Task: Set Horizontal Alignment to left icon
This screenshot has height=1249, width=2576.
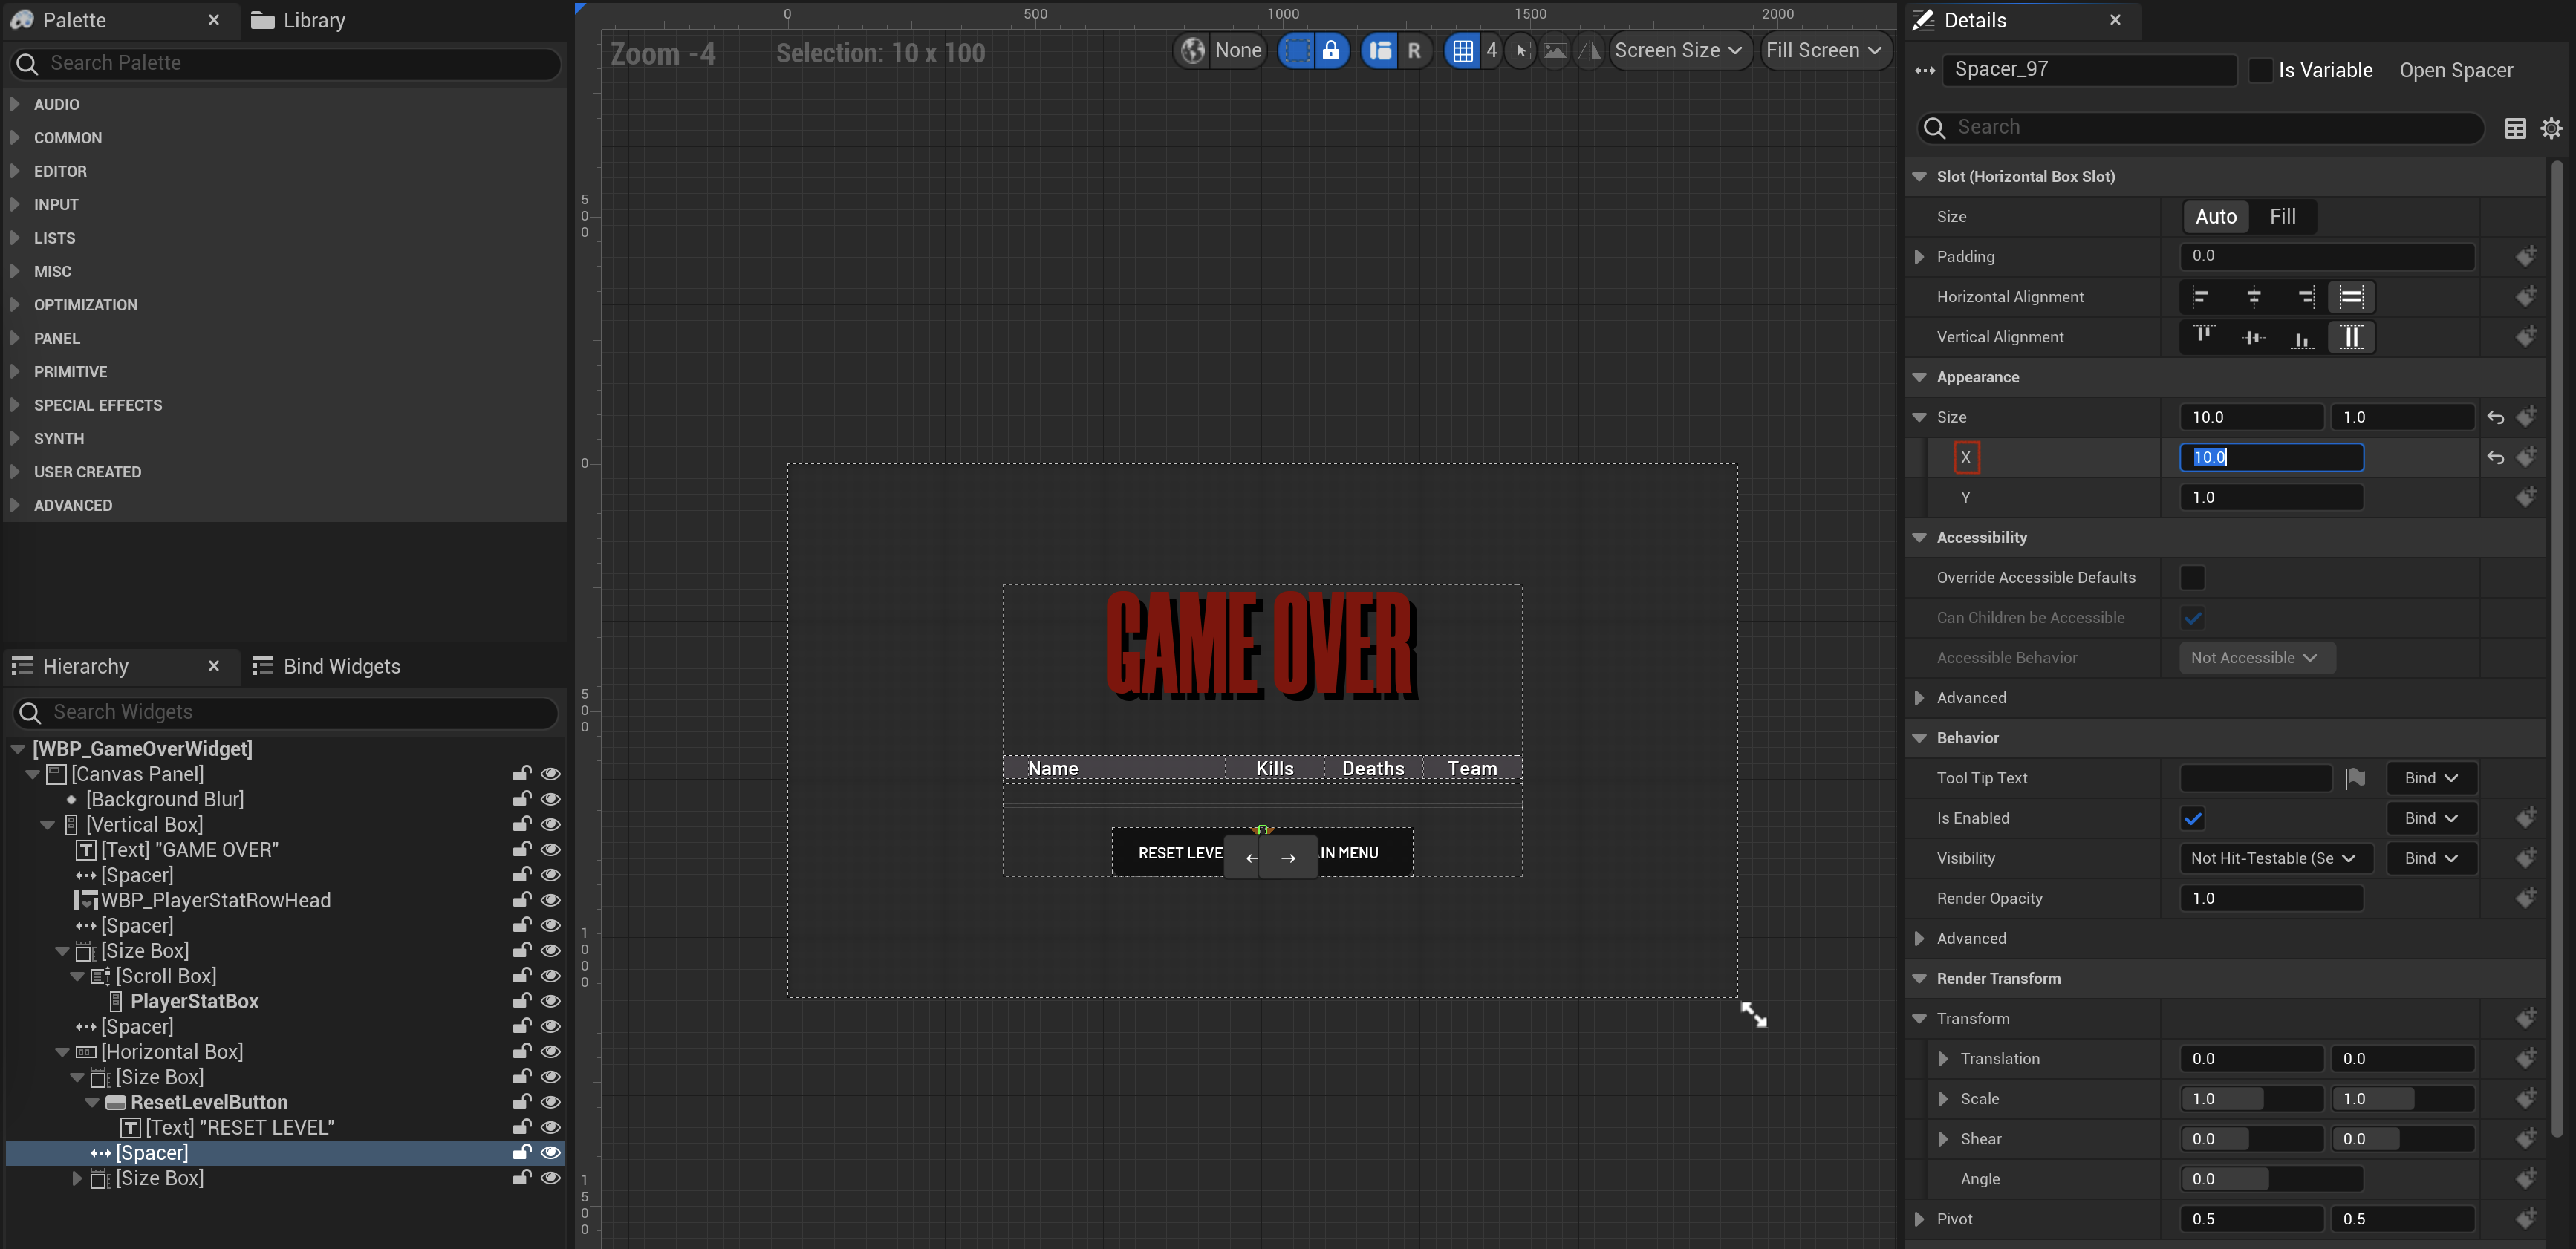Action: [2202, 297]
